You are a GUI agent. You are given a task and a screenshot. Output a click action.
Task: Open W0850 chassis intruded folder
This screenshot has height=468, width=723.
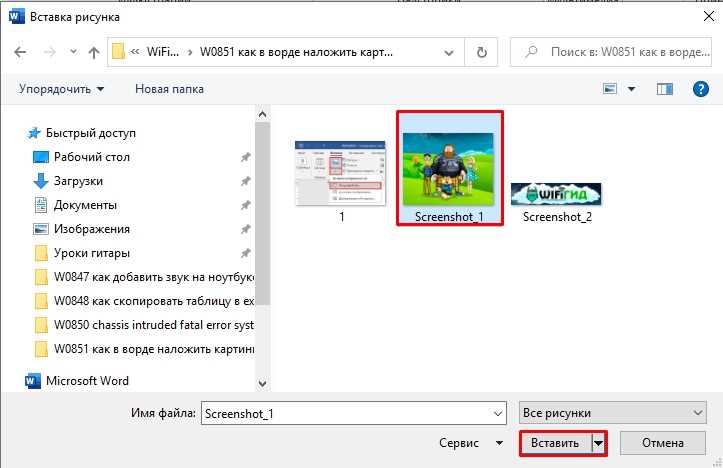144,325
